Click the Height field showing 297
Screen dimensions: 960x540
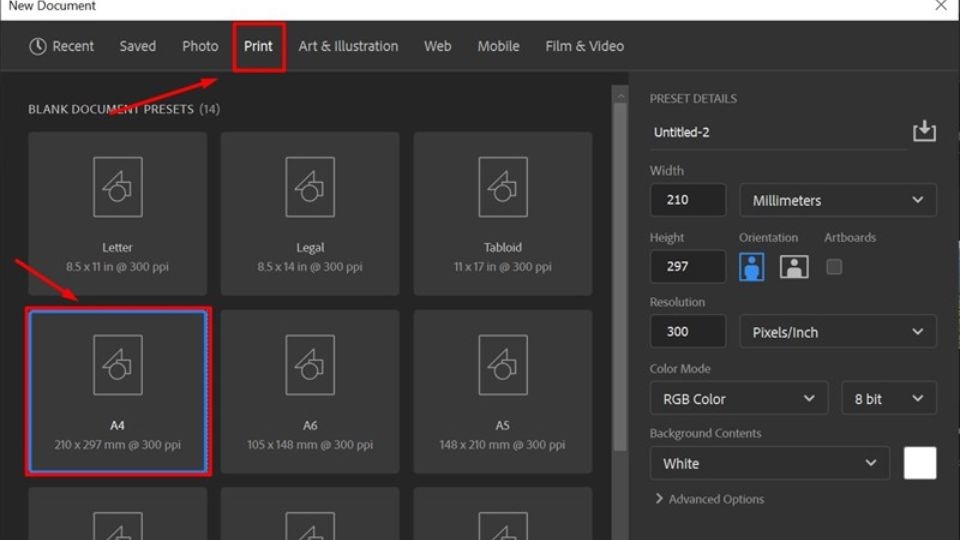[x=688, y=266]
